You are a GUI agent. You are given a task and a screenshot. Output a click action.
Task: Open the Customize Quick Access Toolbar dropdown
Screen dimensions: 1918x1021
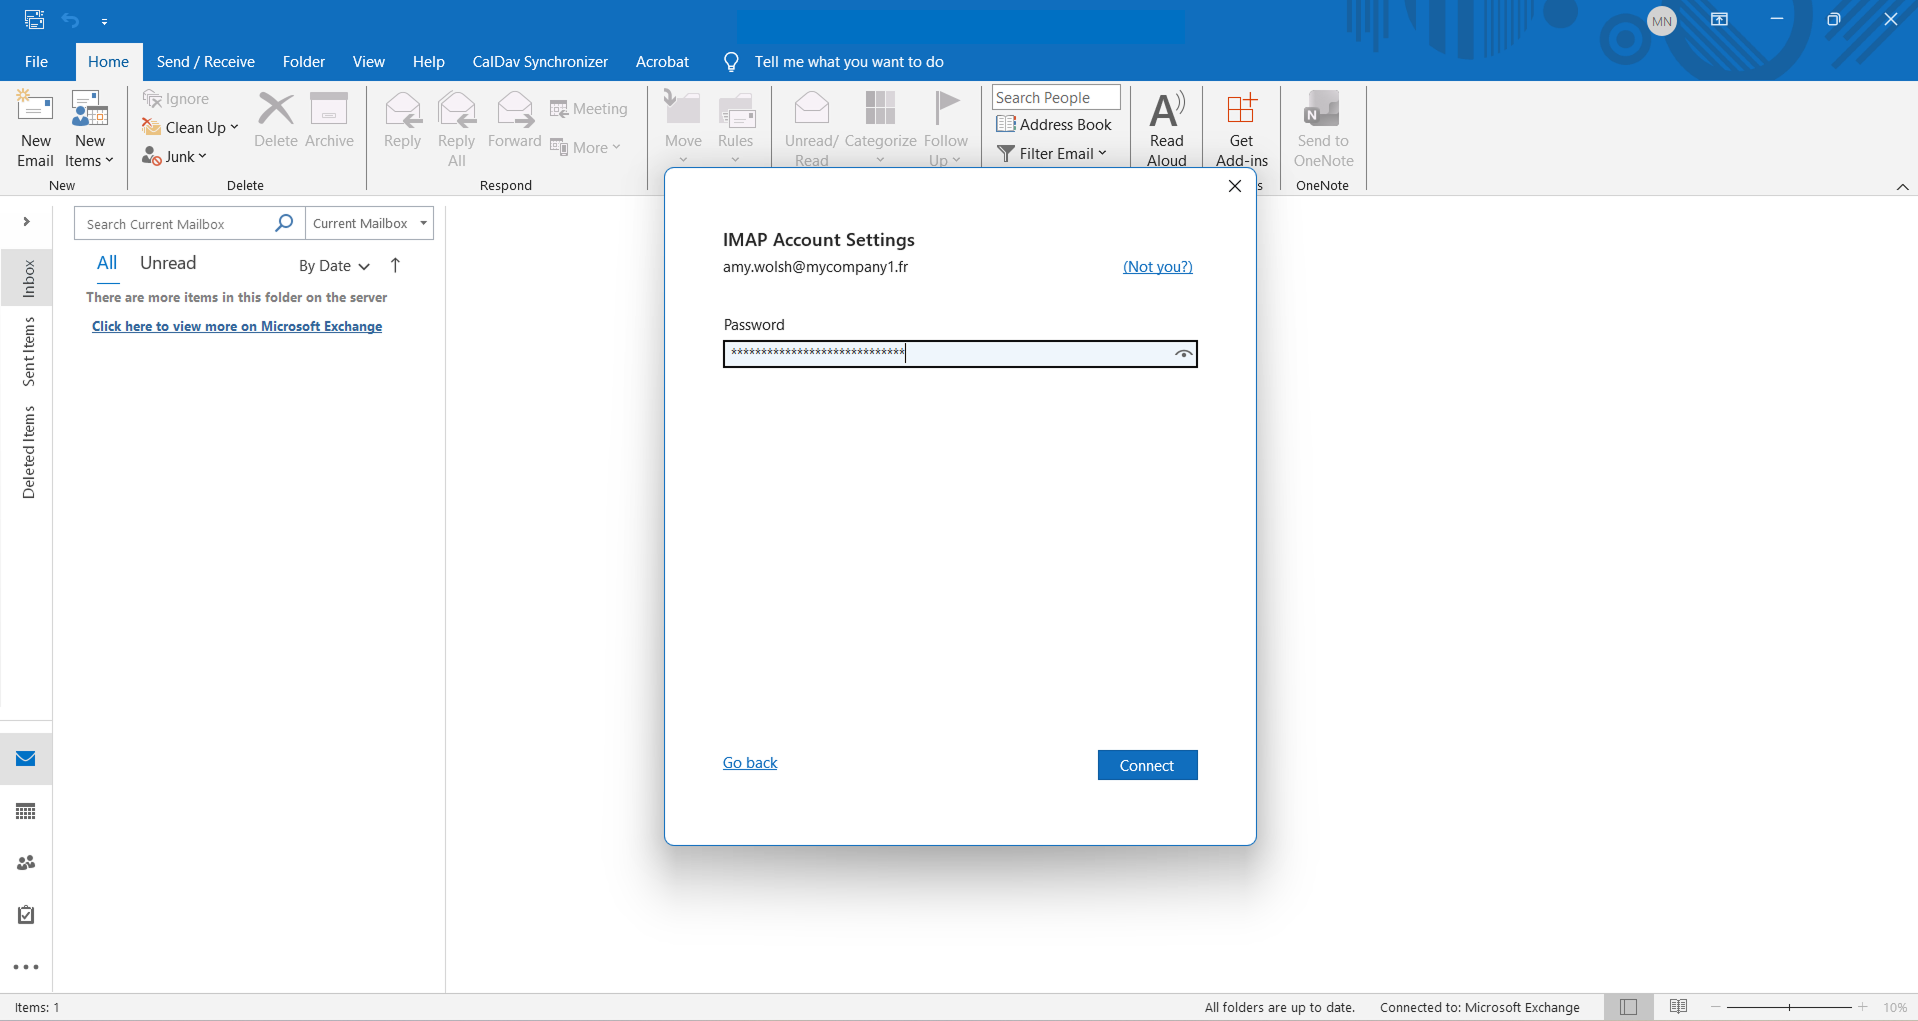click(x=104, y=21)
